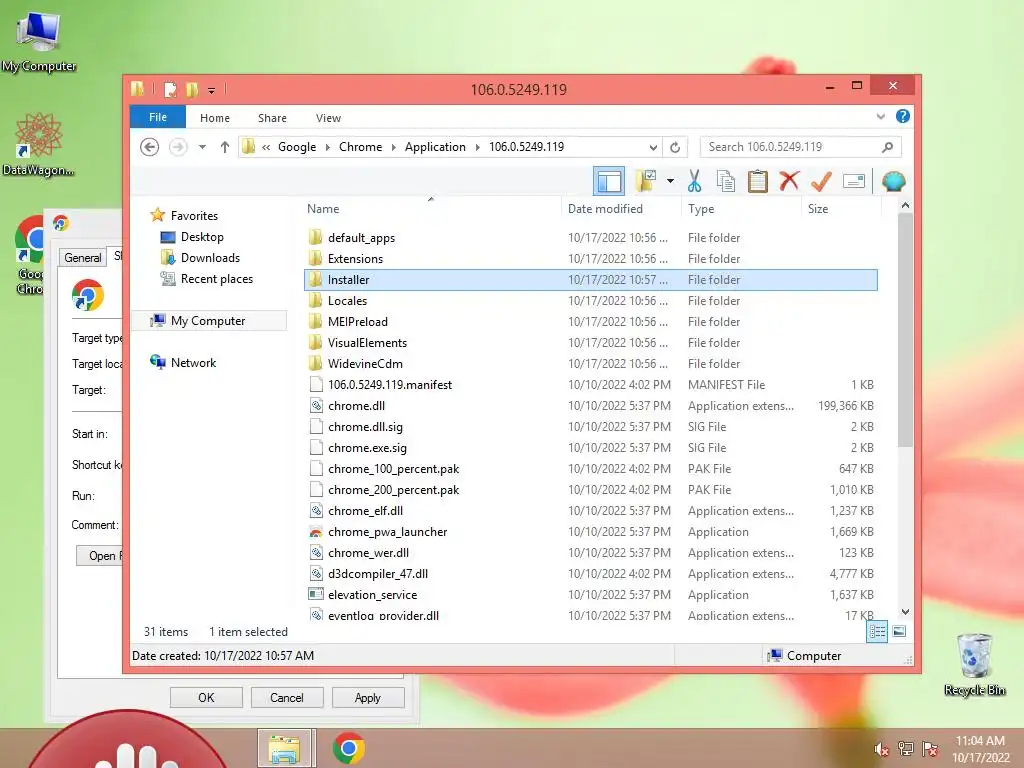Open the Home ribbon tab

pyautogui.click(x=215, y=118)
